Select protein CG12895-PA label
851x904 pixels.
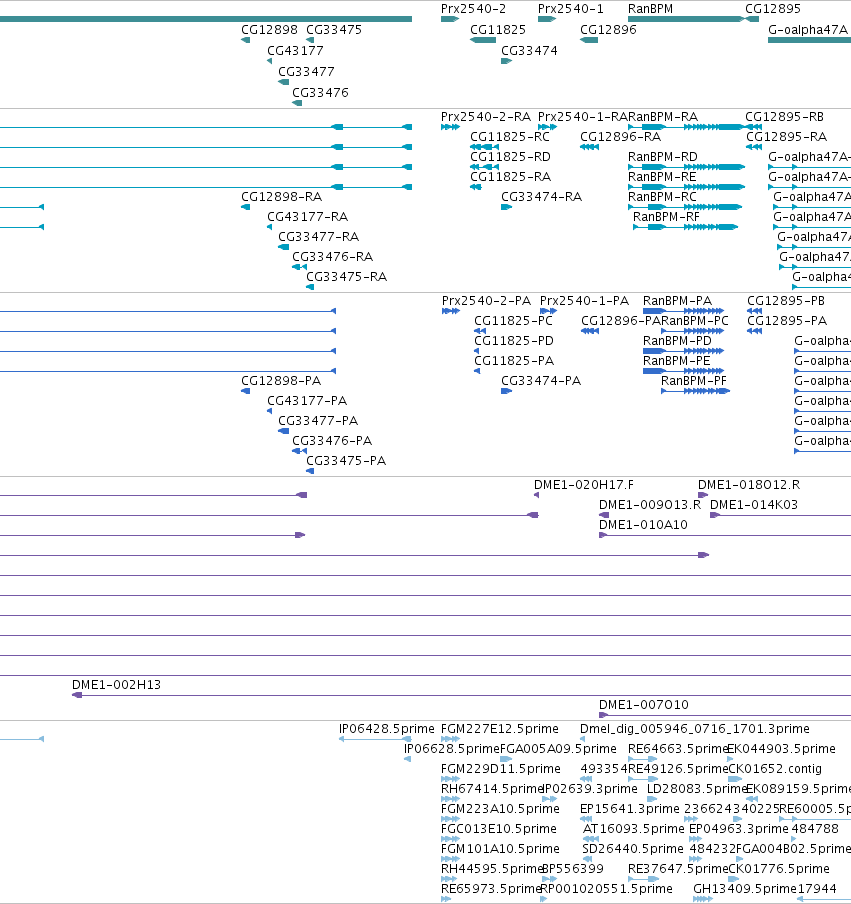point(787,321)
